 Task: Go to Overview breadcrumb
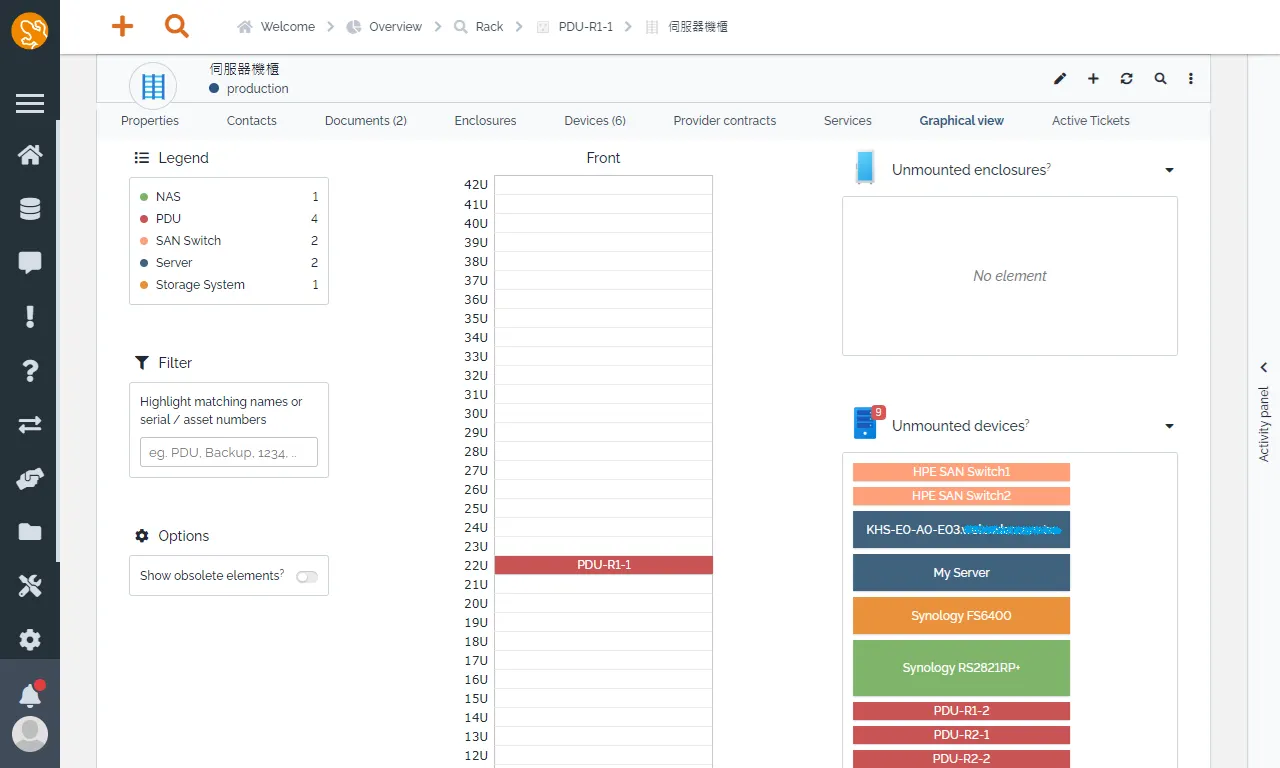pyautogui.click(x=384, y=27)
